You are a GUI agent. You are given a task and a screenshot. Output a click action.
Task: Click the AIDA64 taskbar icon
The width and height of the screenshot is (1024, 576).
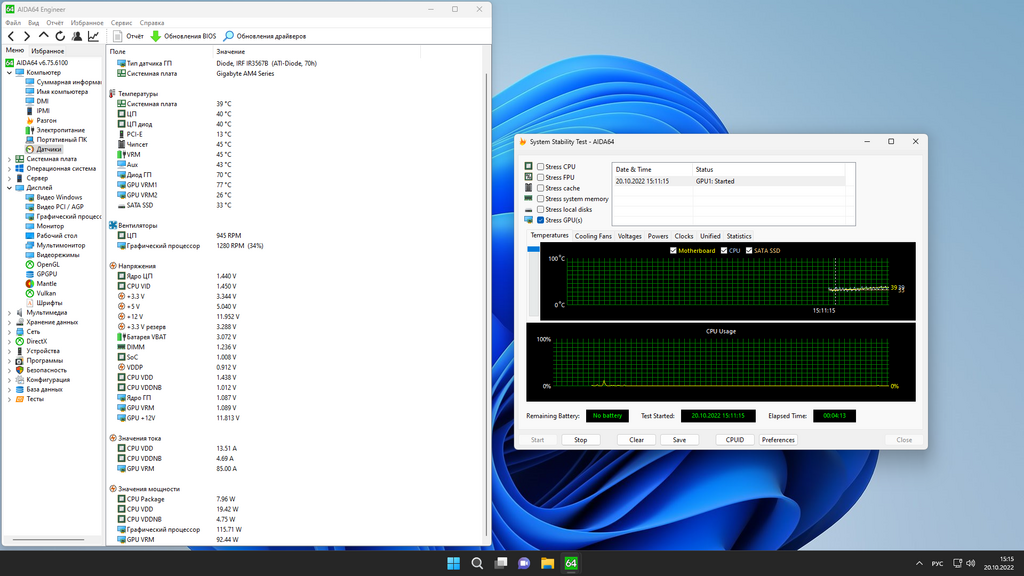coord(571,563)
